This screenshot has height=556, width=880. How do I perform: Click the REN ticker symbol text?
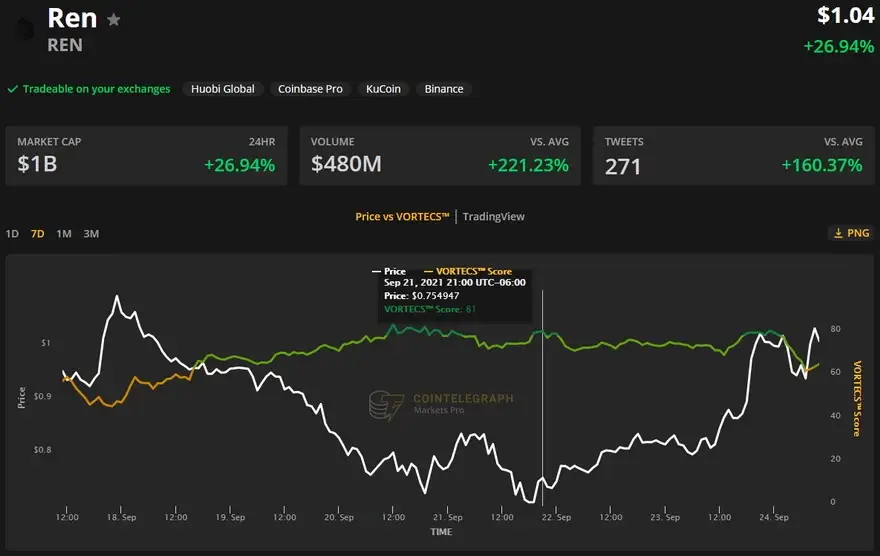(x=65, y=45)
